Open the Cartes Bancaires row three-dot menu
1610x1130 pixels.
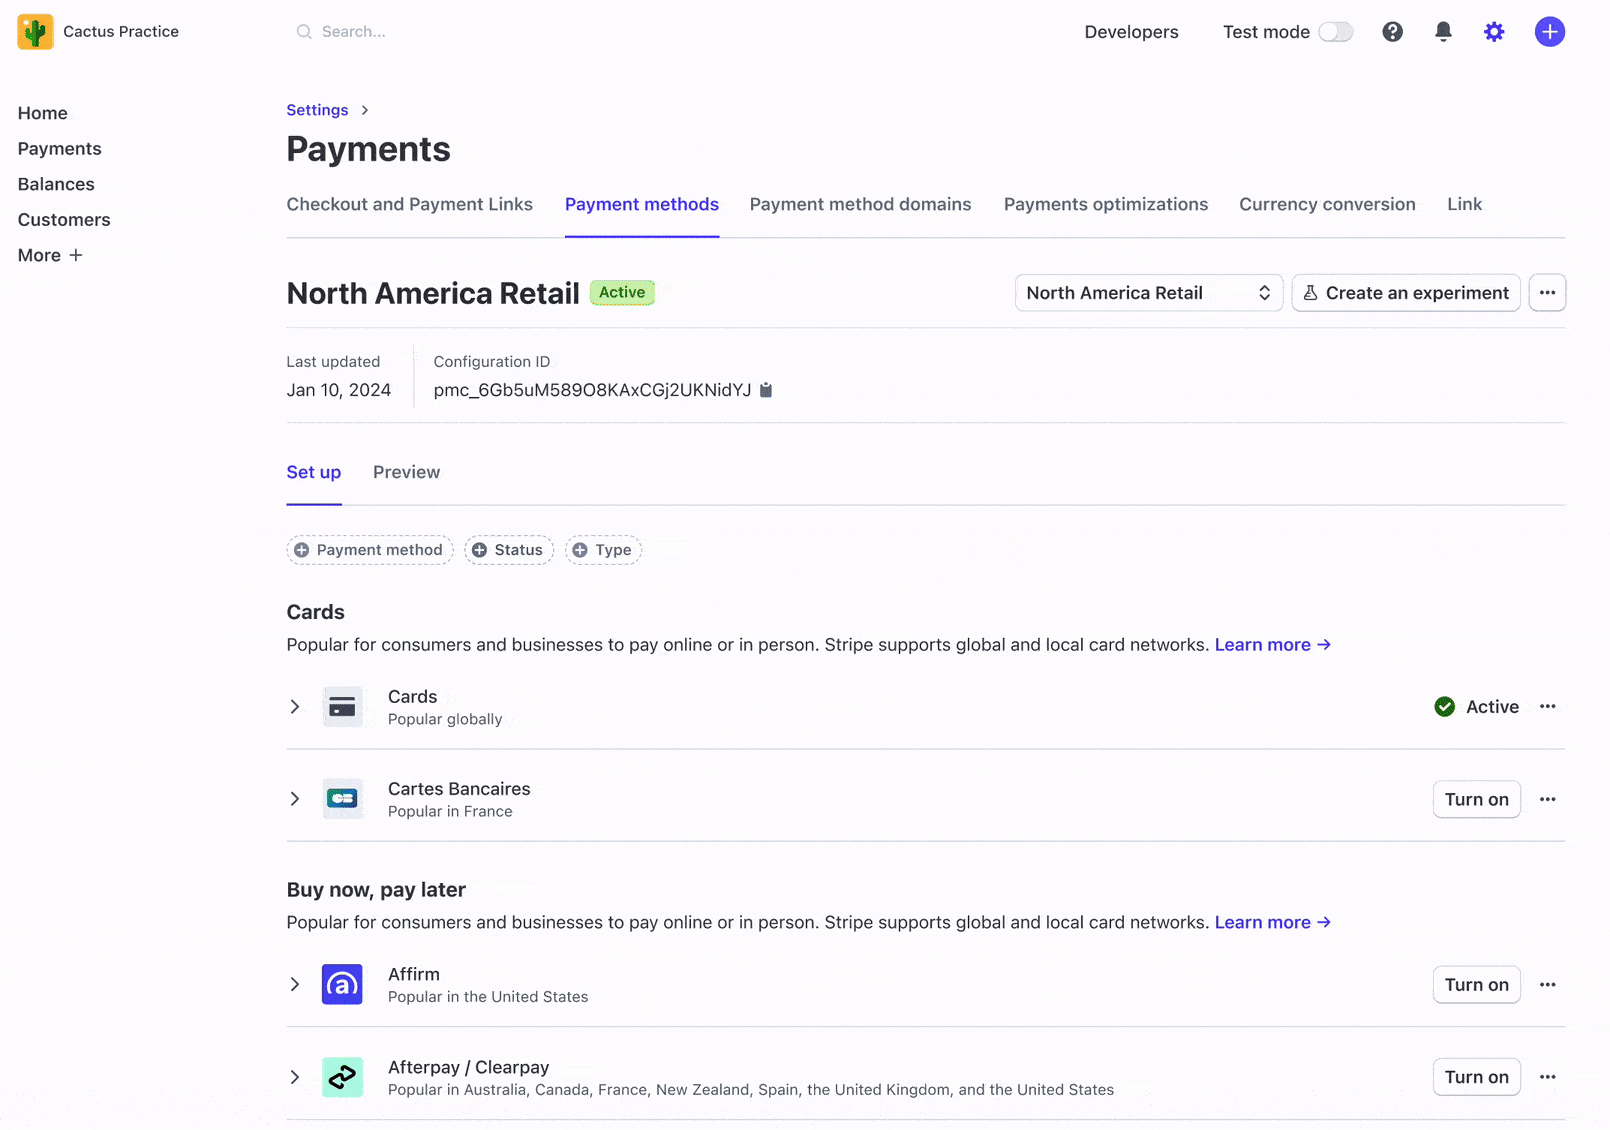1548,799
